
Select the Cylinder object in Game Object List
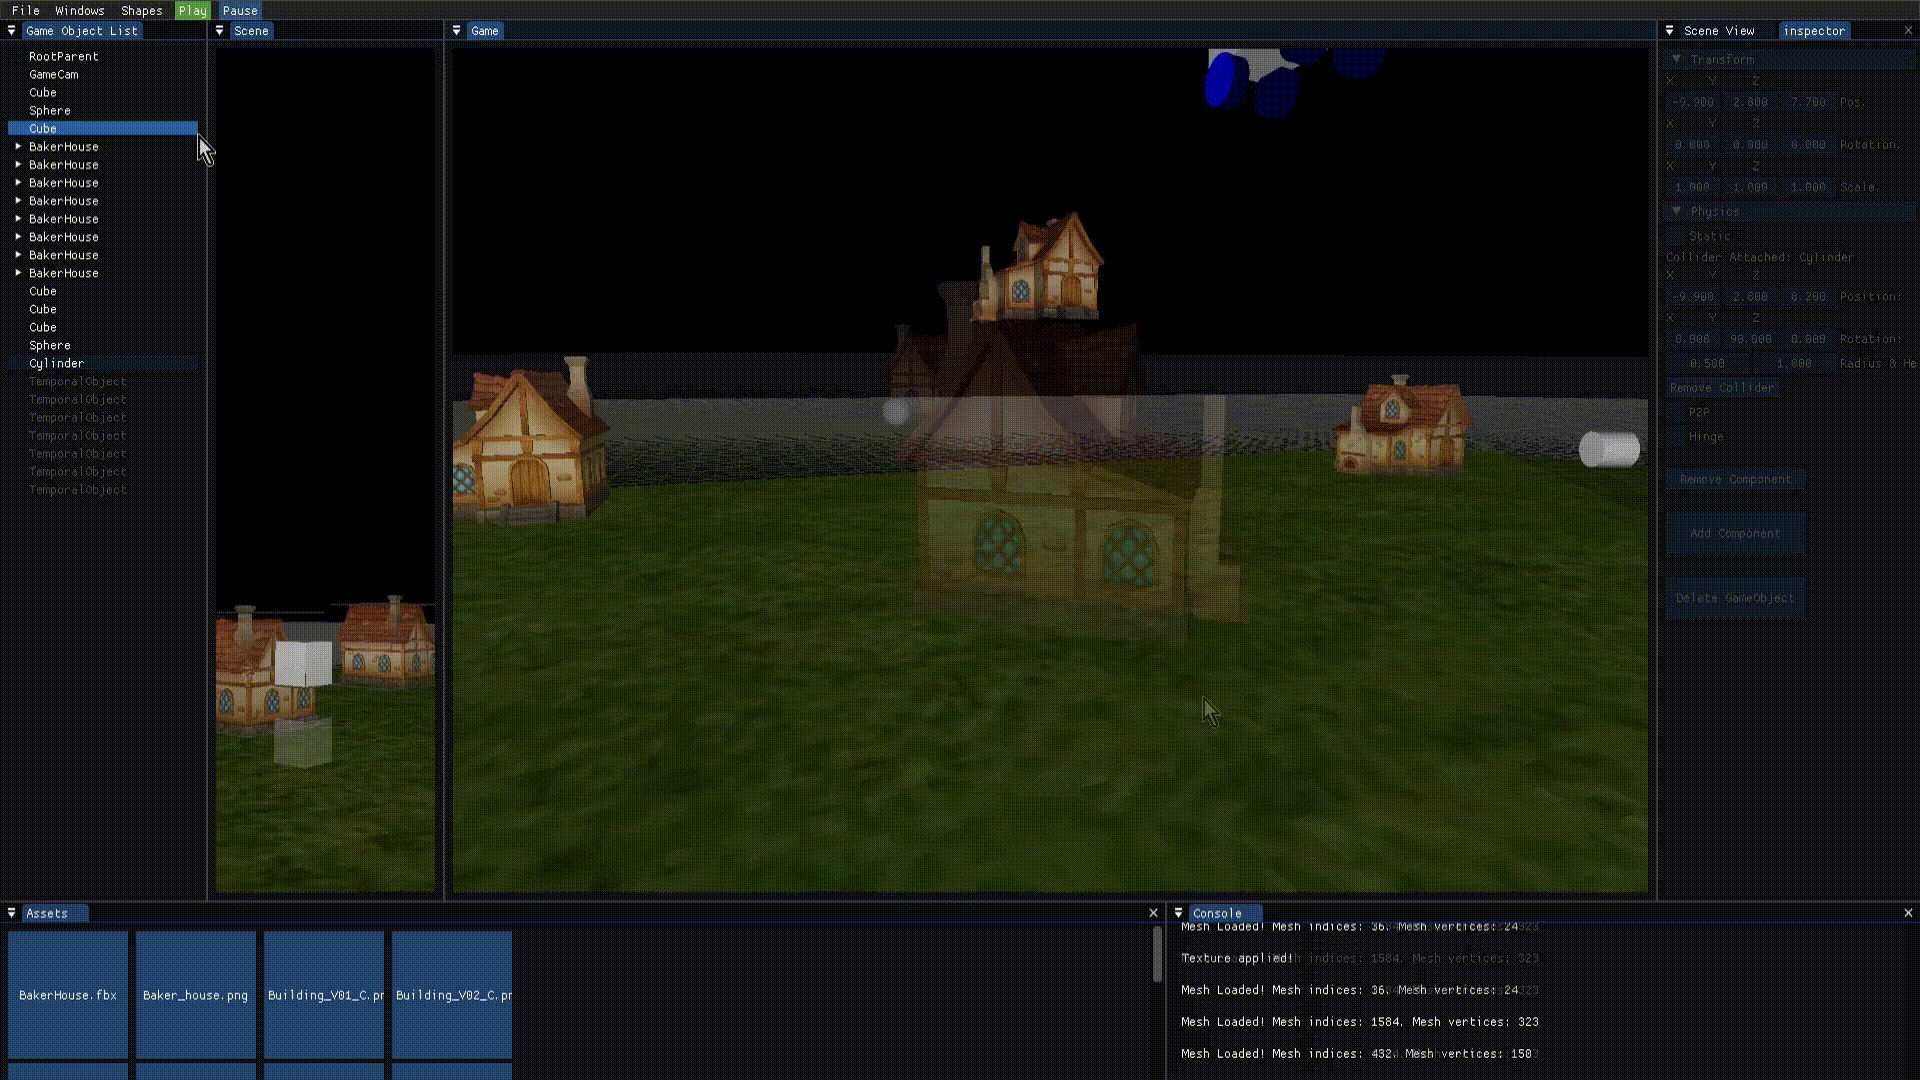tap(56, 363)
